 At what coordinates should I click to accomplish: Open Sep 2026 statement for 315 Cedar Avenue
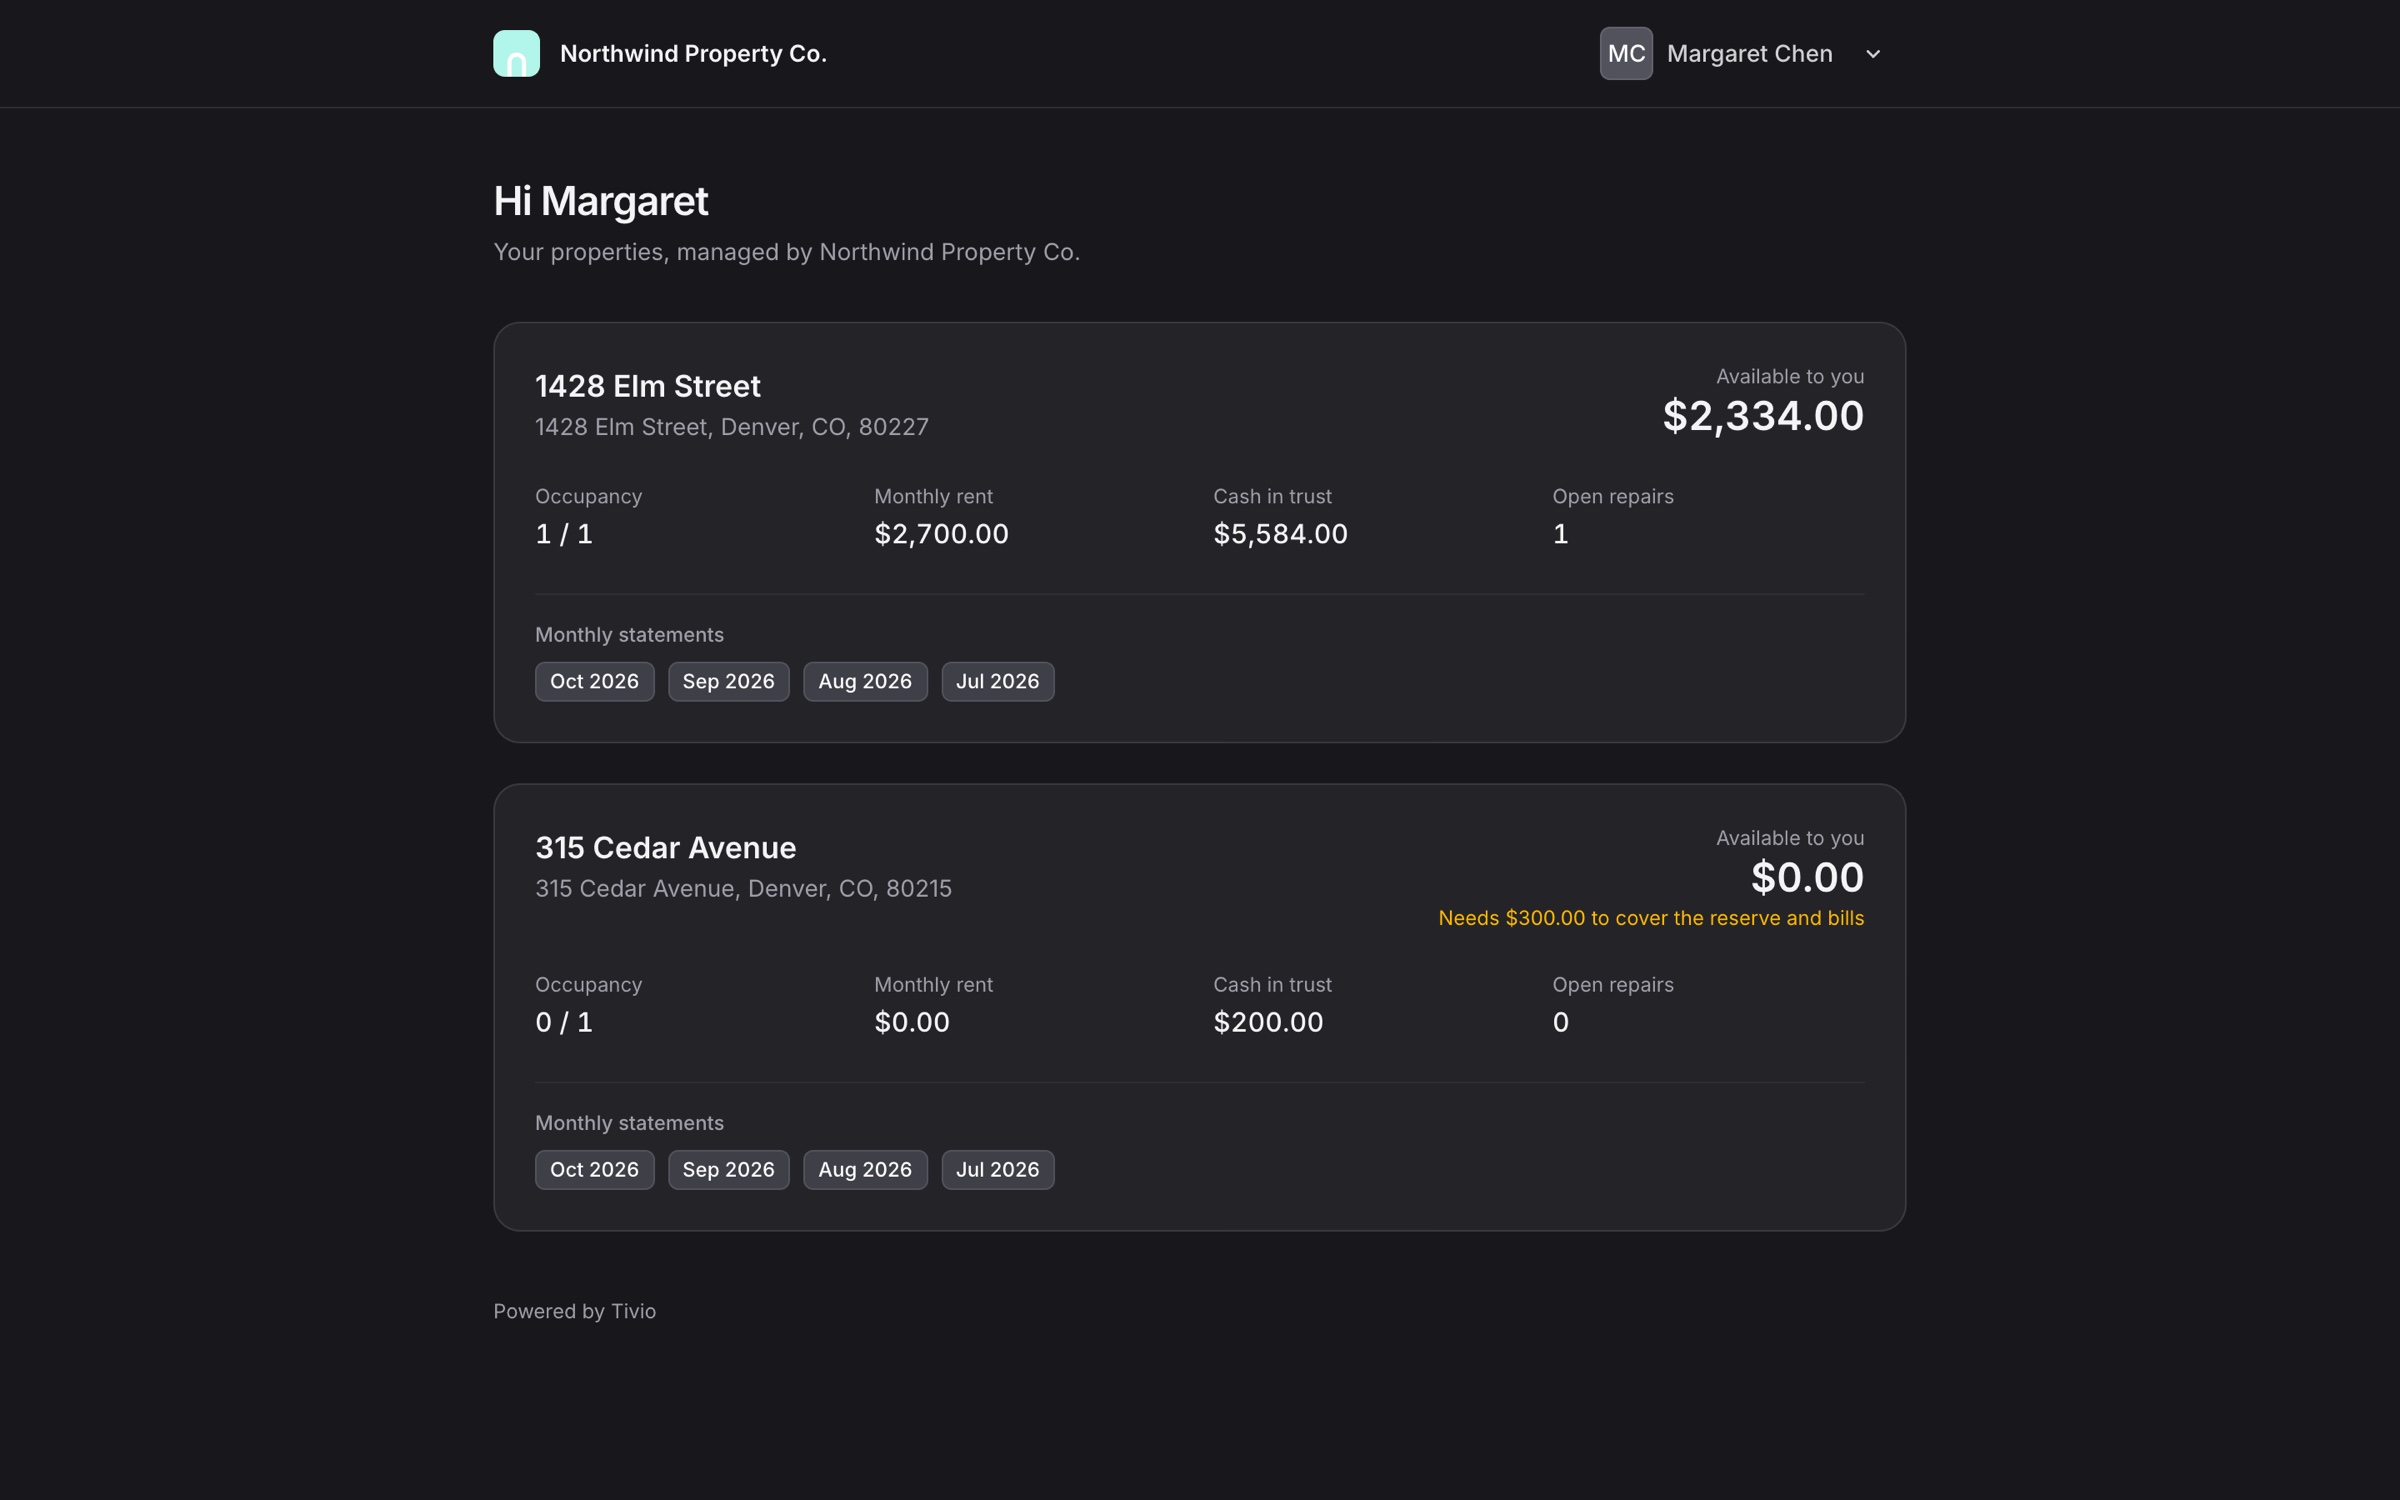pos(728,1169)
